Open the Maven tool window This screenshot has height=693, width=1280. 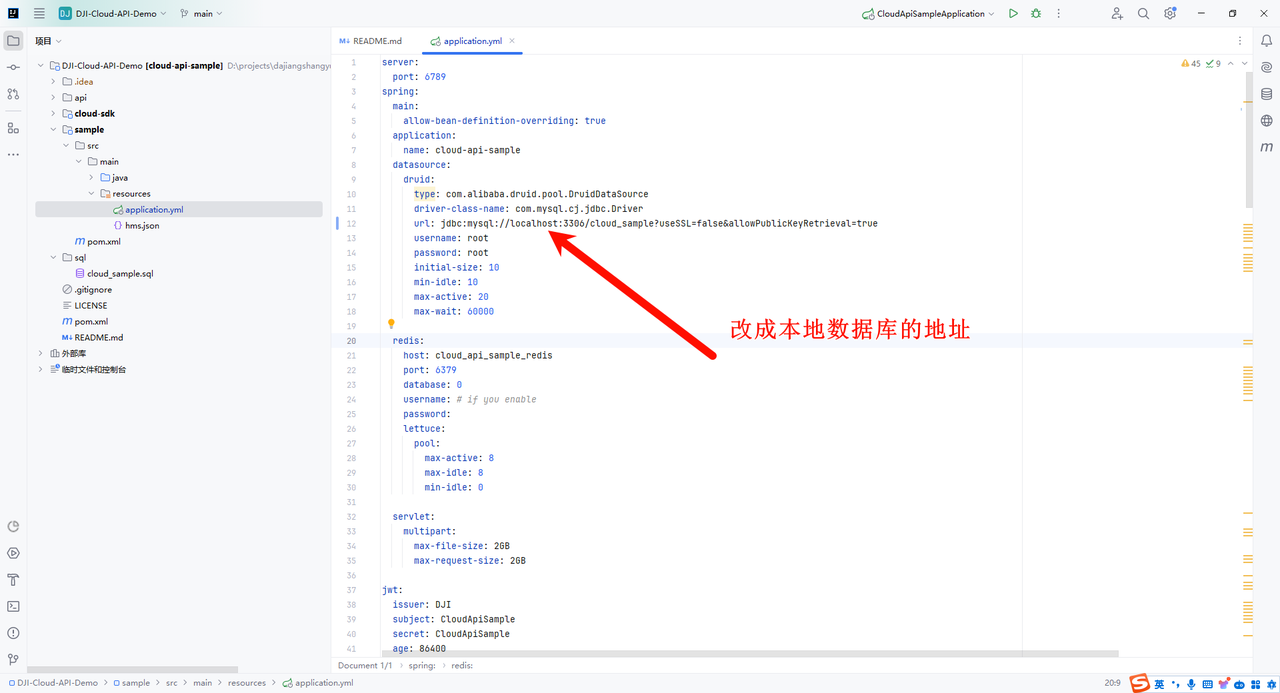coord(1266,147)
